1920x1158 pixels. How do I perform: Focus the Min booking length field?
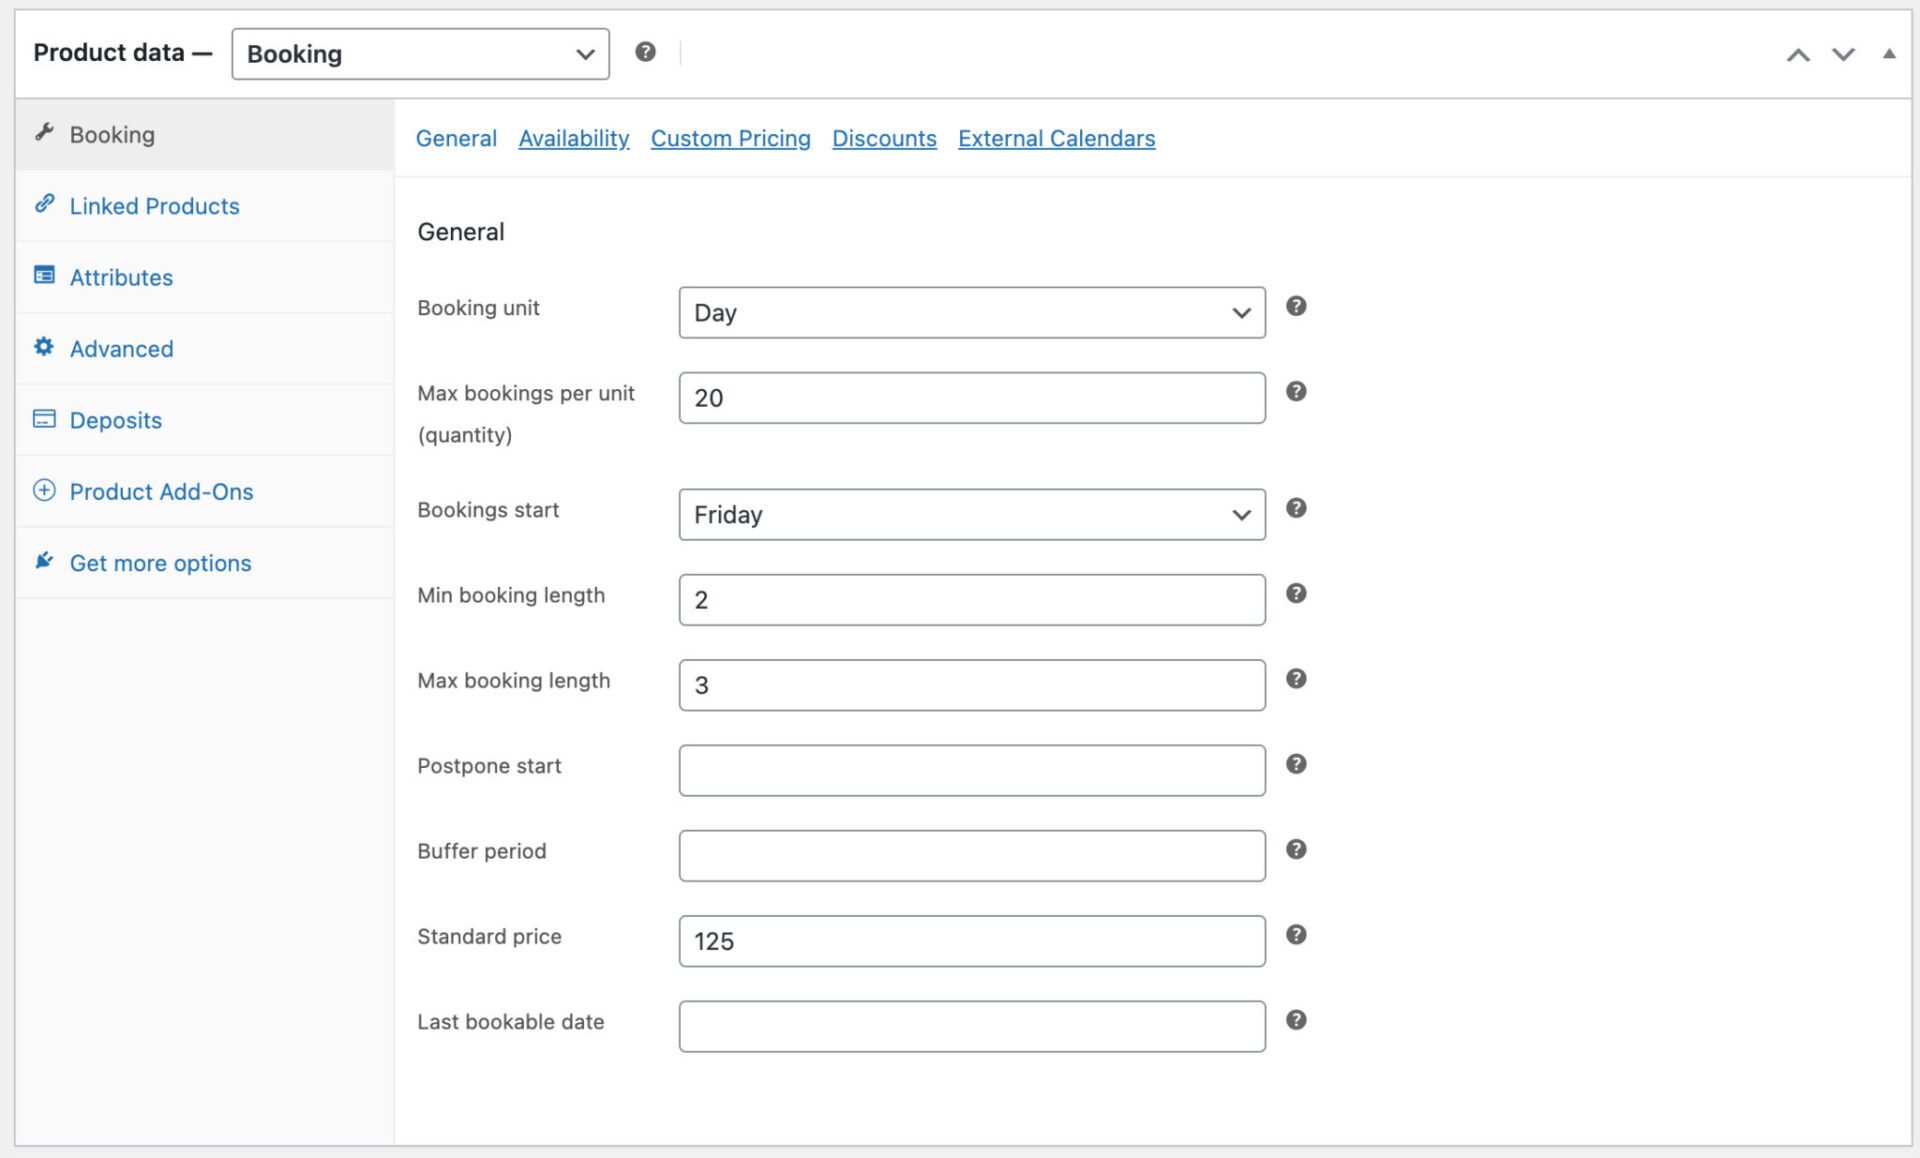pyautogui.click(x=972, y=600)
